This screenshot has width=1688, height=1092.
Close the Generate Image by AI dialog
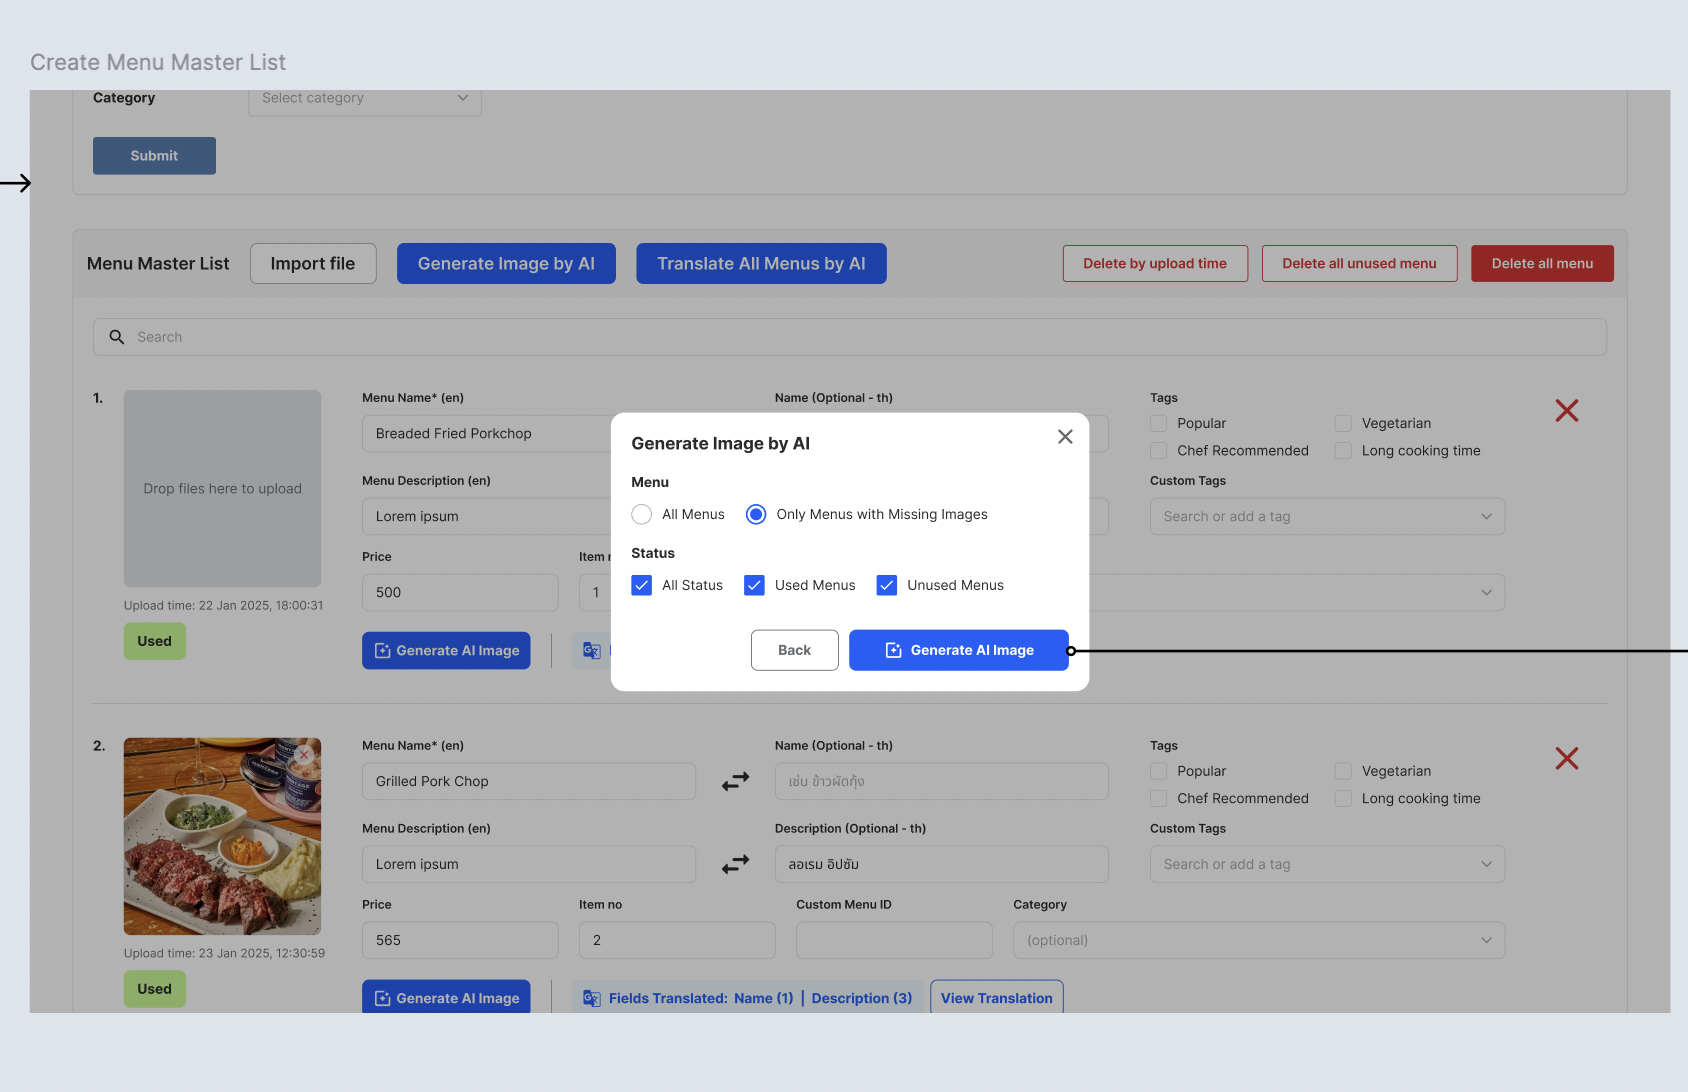tap(1065, 437)
